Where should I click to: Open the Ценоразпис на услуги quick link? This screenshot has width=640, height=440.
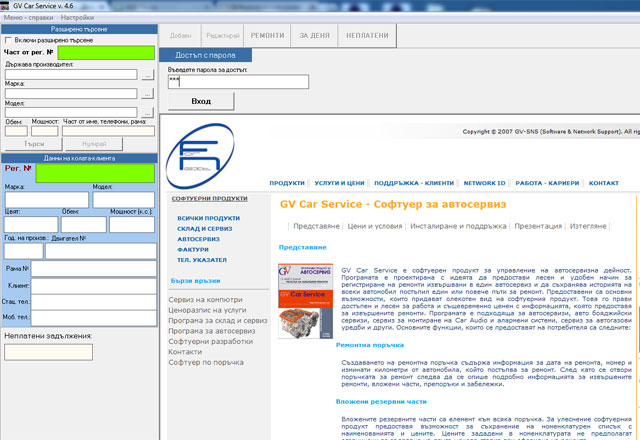(207, 310)
